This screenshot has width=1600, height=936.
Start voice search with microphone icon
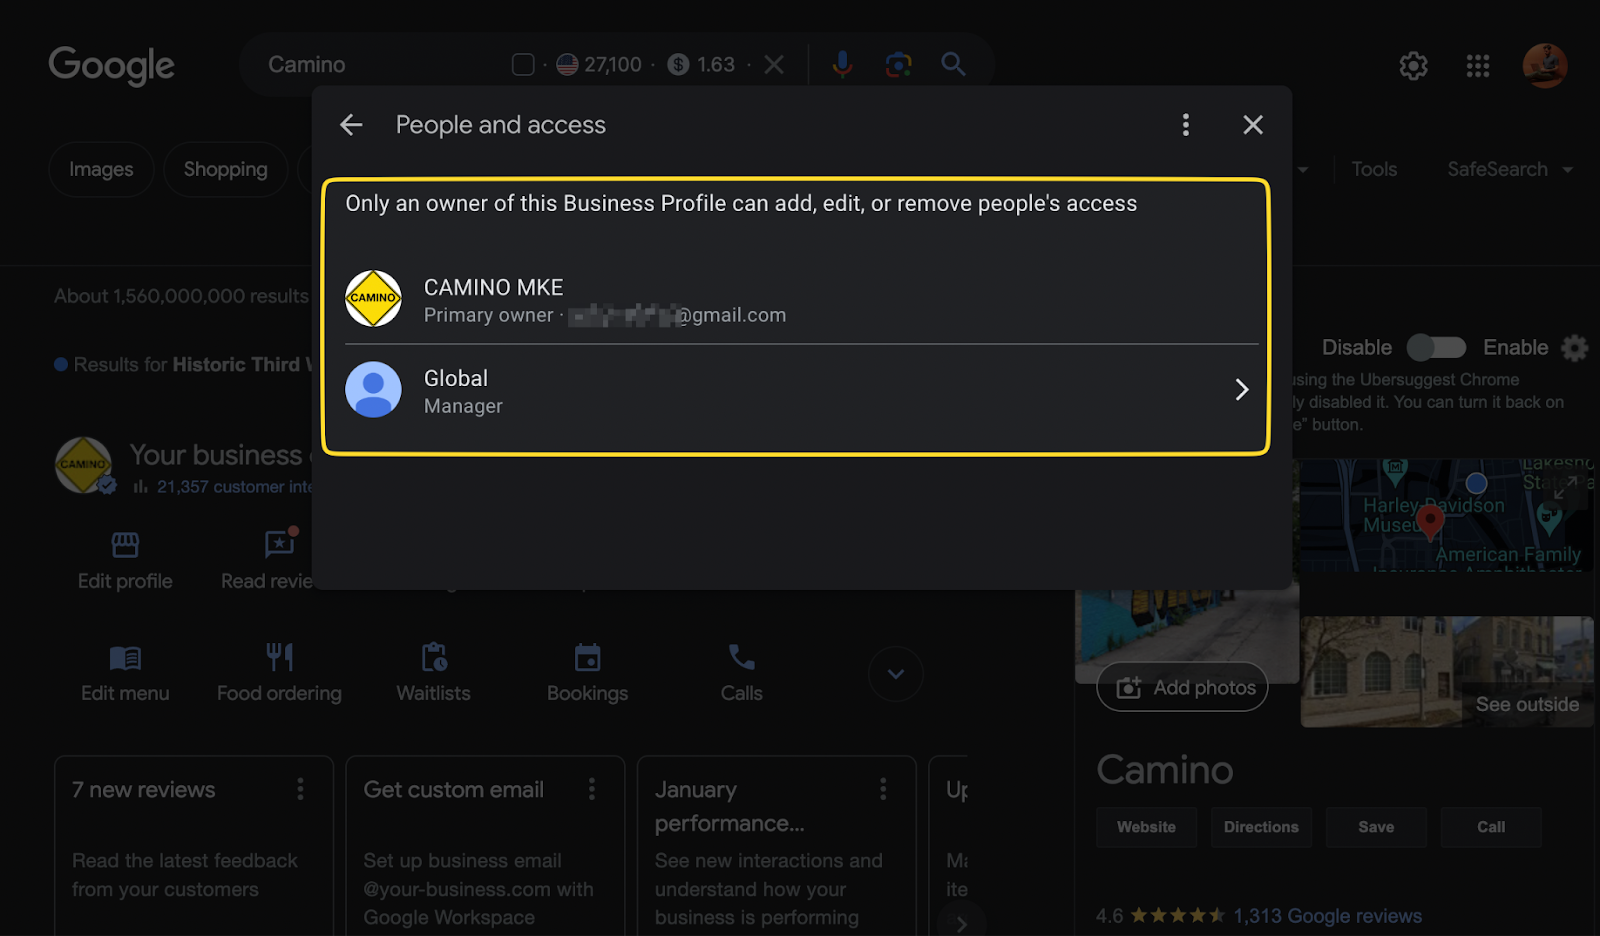click(842, 65)
